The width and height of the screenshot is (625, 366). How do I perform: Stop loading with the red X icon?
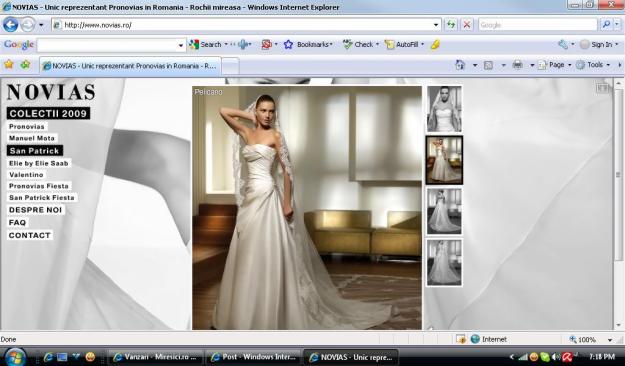466,25
